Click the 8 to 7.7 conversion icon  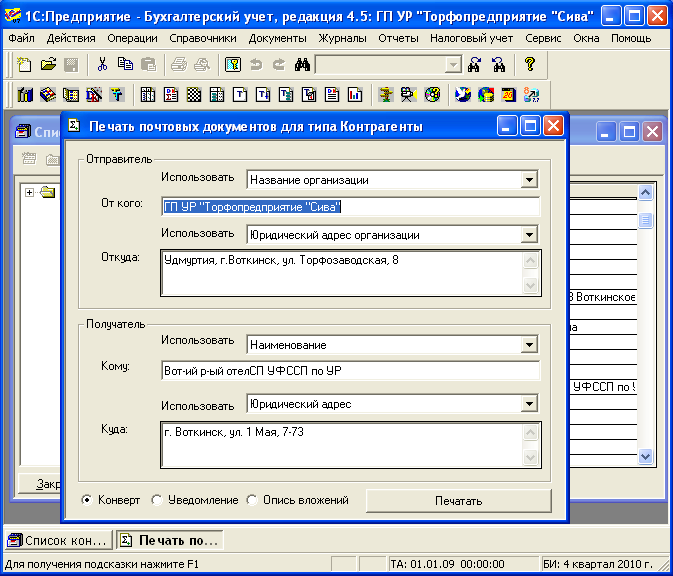point(531,94)
